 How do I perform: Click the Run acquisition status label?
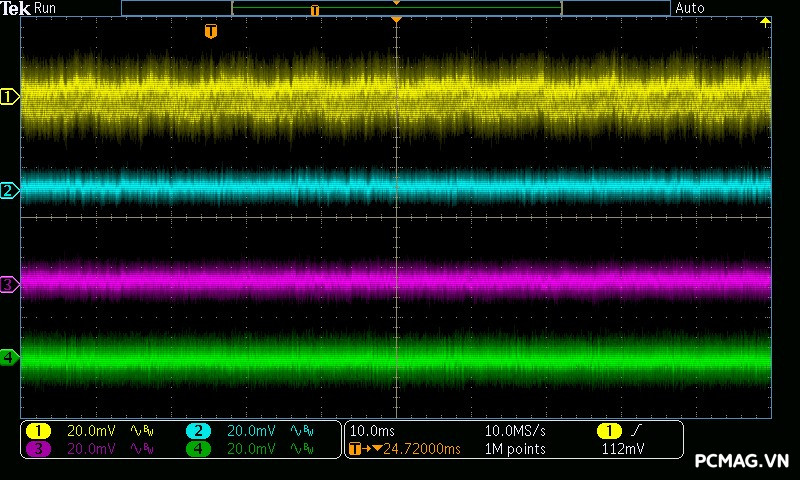coord(46,8)
